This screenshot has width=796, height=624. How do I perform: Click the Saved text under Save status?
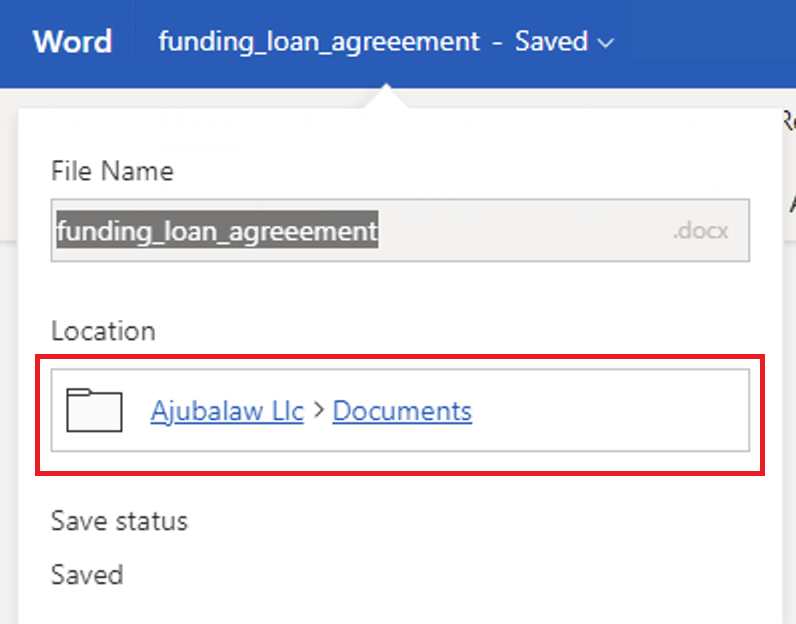tap(87, 575)
